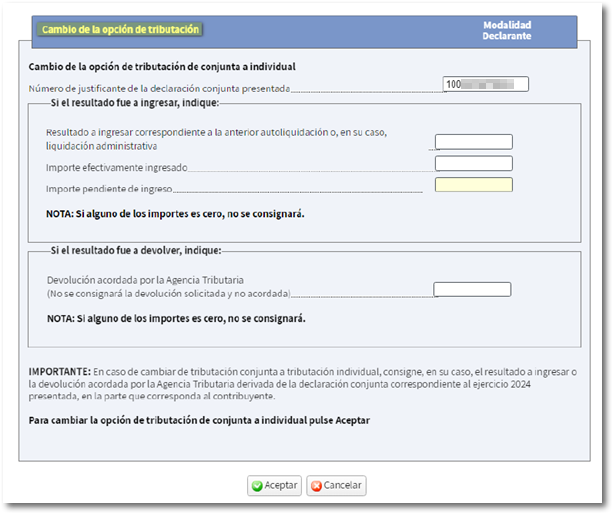Click the NOTA text in the devolver section
This screenshot has height=514, width=613.
pyautogui.click(x=175, y=319)
